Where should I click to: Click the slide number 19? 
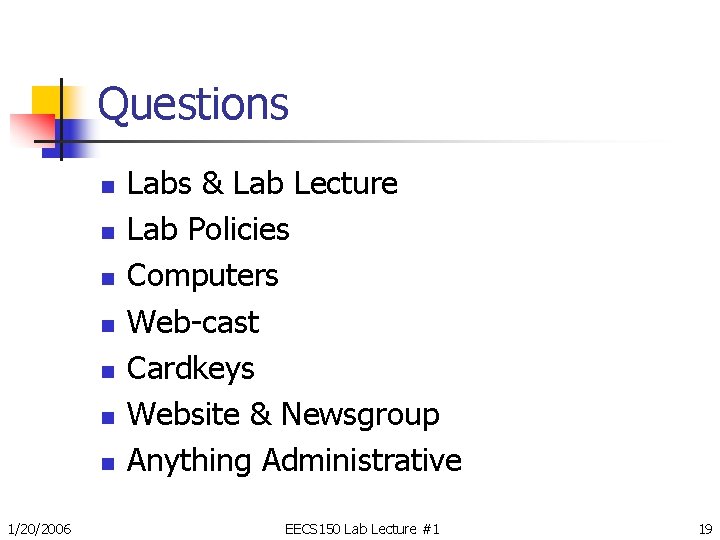pos(706,529)
